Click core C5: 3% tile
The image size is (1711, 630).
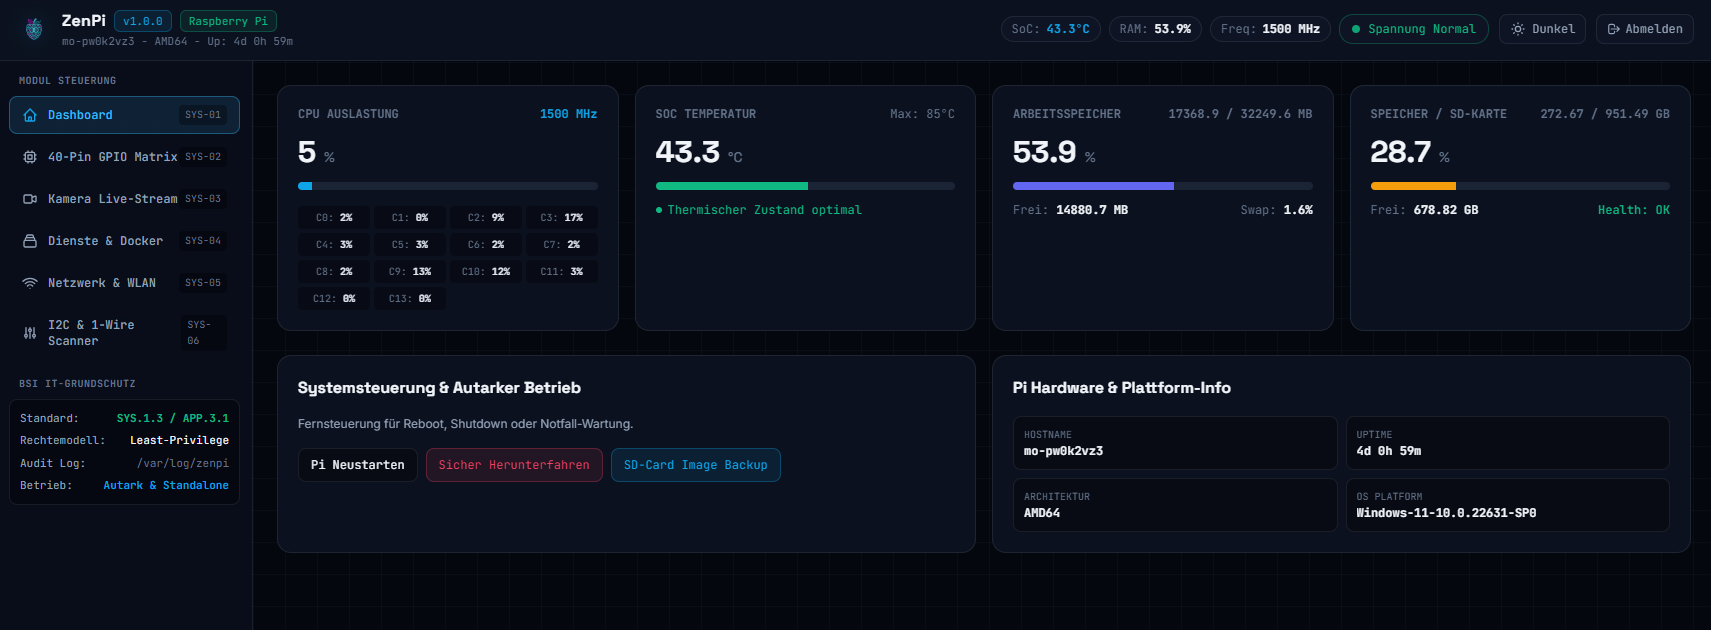(x=410, y=244)
